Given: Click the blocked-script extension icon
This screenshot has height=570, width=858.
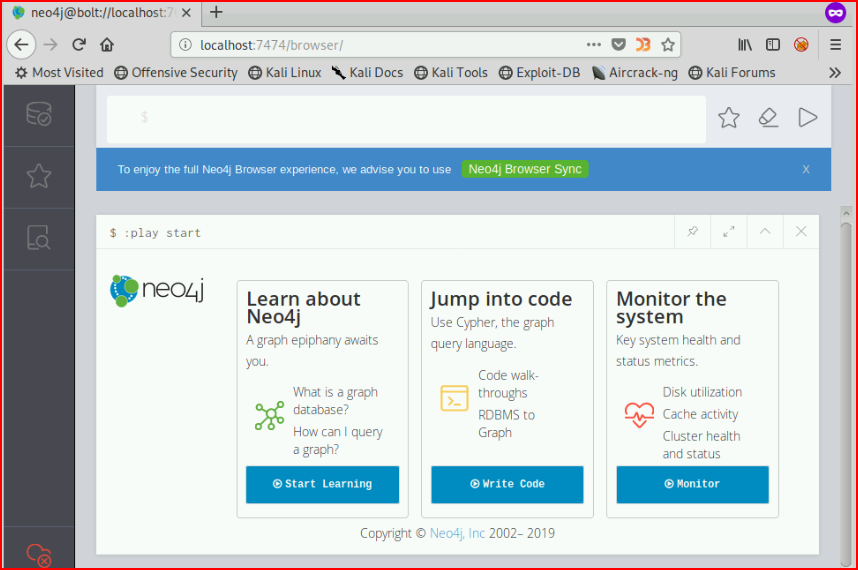Looking at the screenshot, I should [x=801, y=45].
